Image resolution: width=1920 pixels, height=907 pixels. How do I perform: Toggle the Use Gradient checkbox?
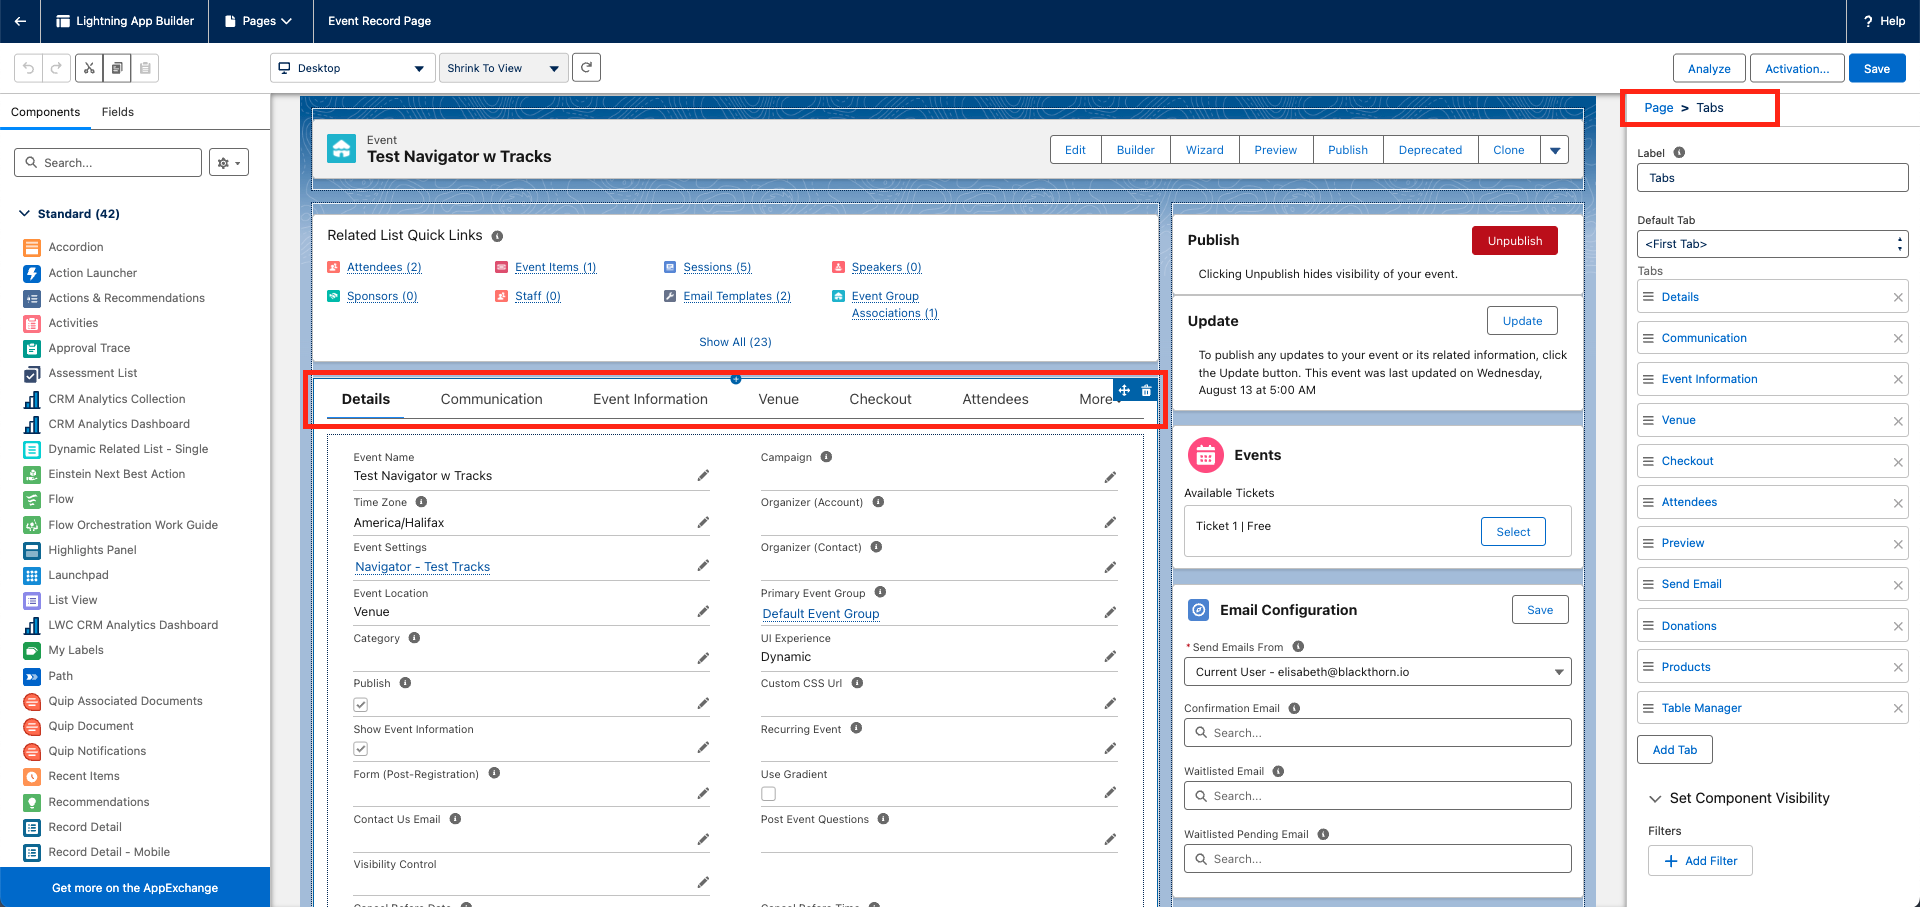point(768,794)
